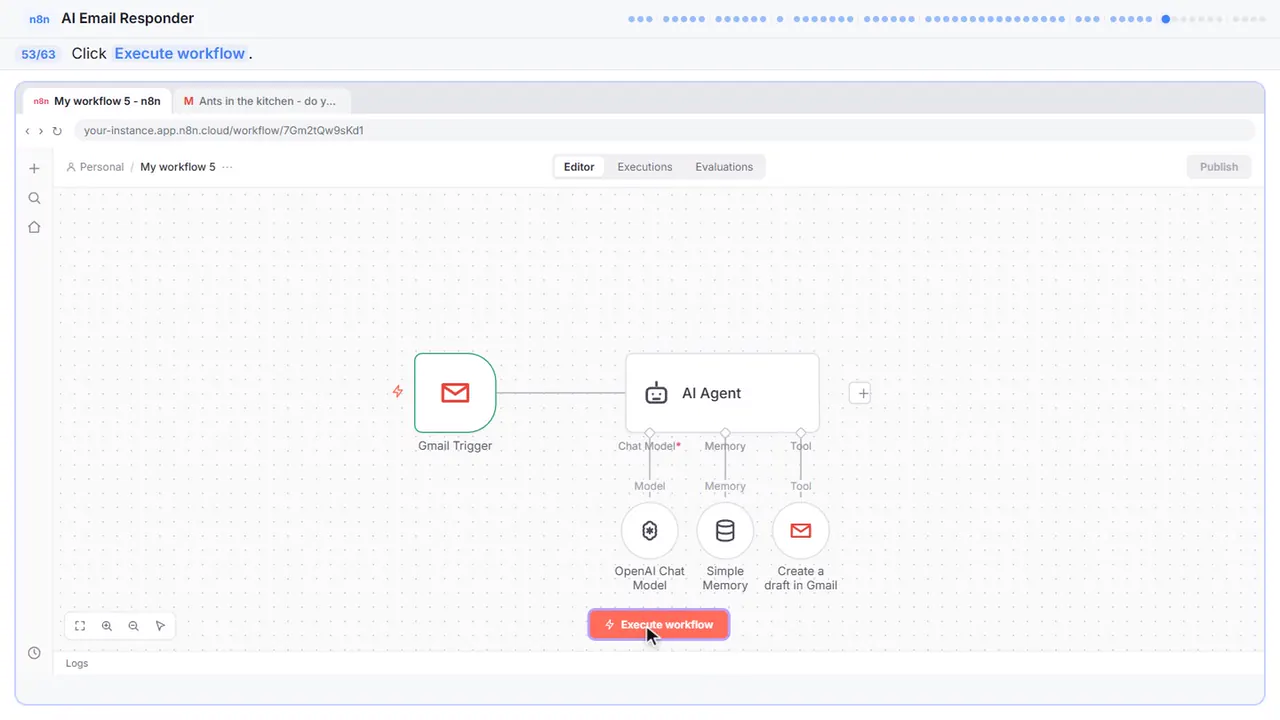Image resolution: width=1280 pixels, height=720 pixels.
Task: Click the Publish button
Action: (x=1219, y=167)
